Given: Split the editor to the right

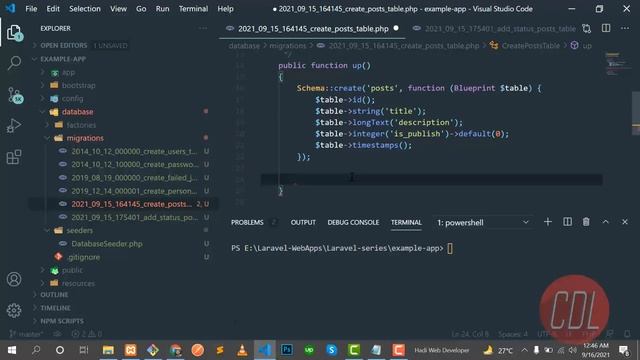Looking at the screenshot, I should [606, 28].
